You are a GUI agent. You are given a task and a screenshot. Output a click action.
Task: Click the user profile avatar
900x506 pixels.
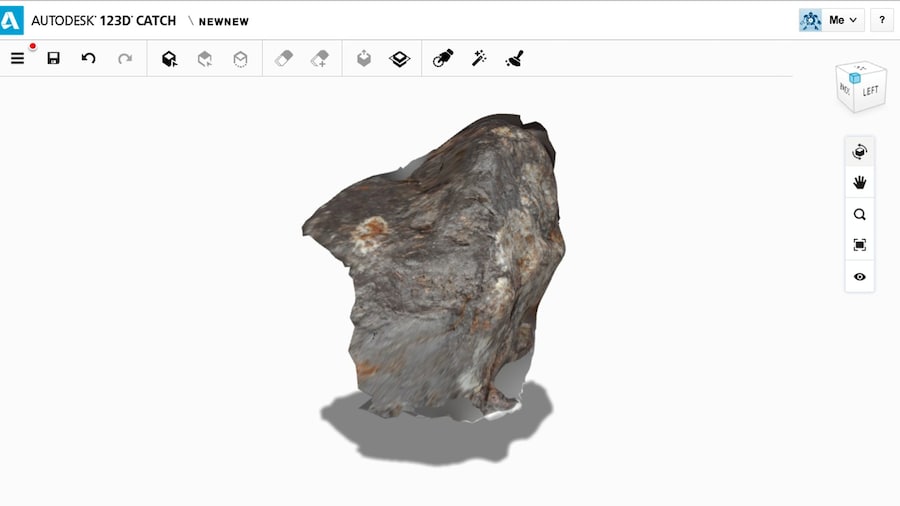(x=810, y=20)
